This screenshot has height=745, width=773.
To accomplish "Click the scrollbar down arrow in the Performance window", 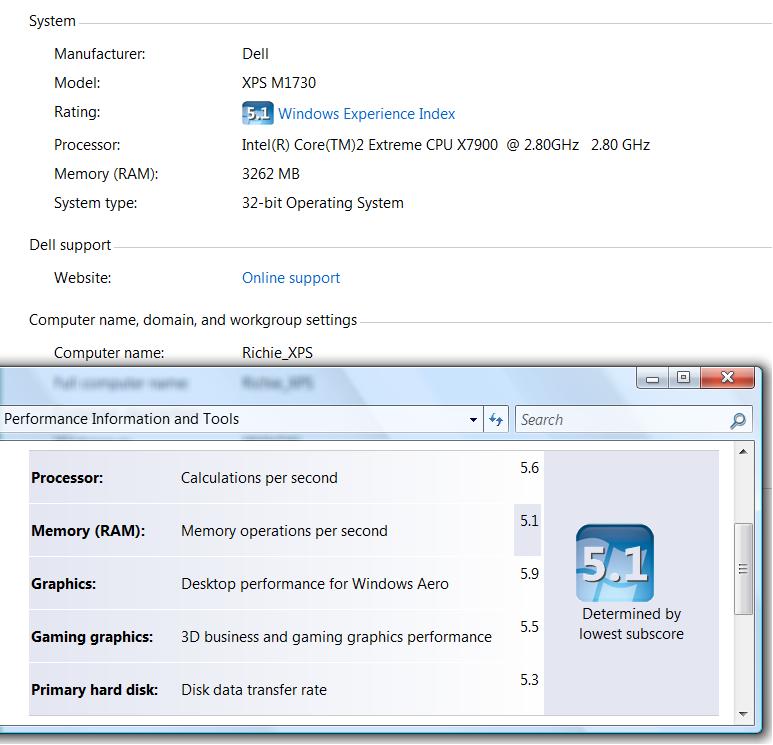I will (x=743, y=713).
